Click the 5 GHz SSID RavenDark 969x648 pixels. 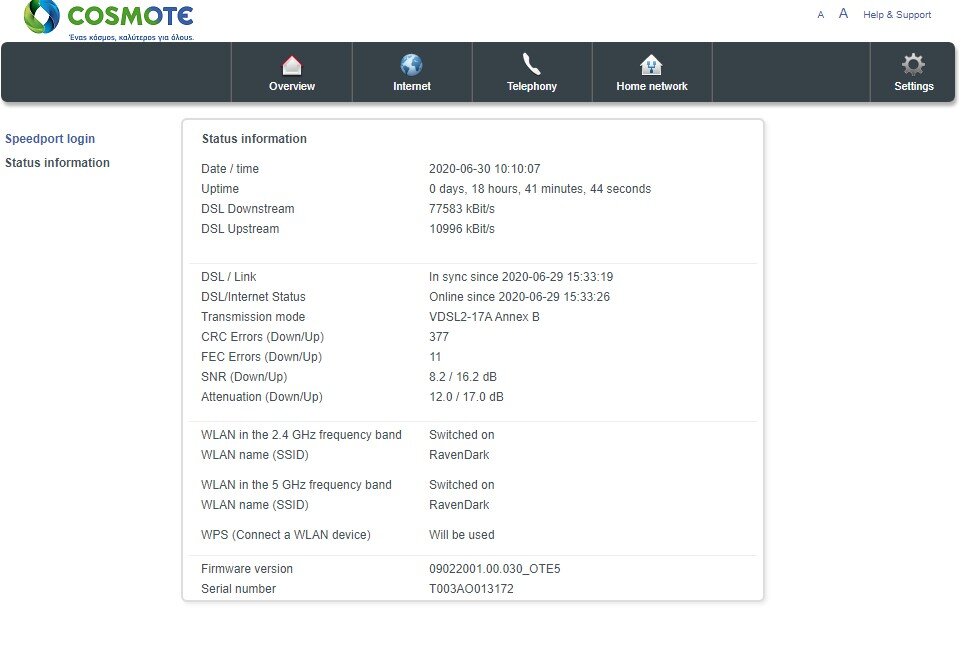pyautogui.click(x=459, y=505)
